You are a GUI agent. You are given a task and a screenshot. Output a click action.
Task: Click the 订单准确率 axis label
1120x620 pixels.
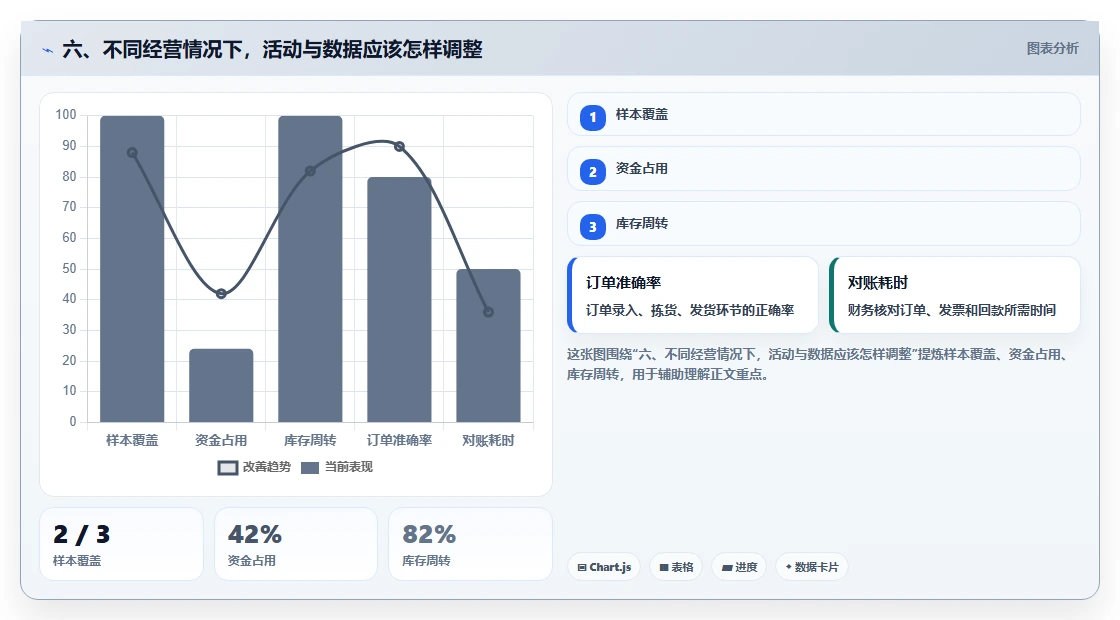(399, 441)
